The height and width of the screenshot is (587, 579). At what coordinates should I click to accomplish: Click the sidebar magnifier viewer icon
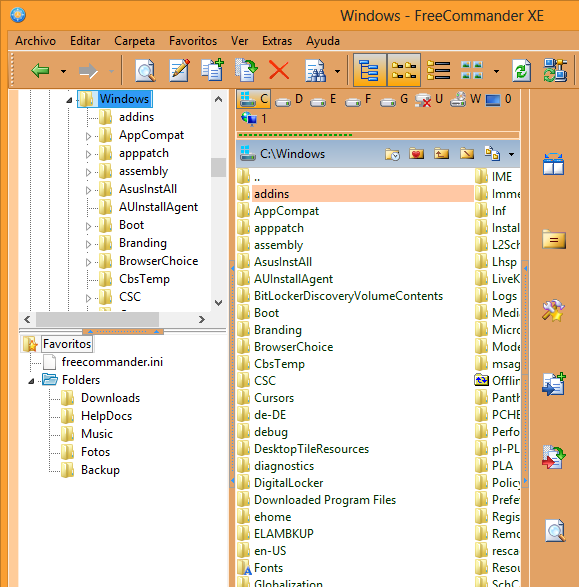click(555, 530)
